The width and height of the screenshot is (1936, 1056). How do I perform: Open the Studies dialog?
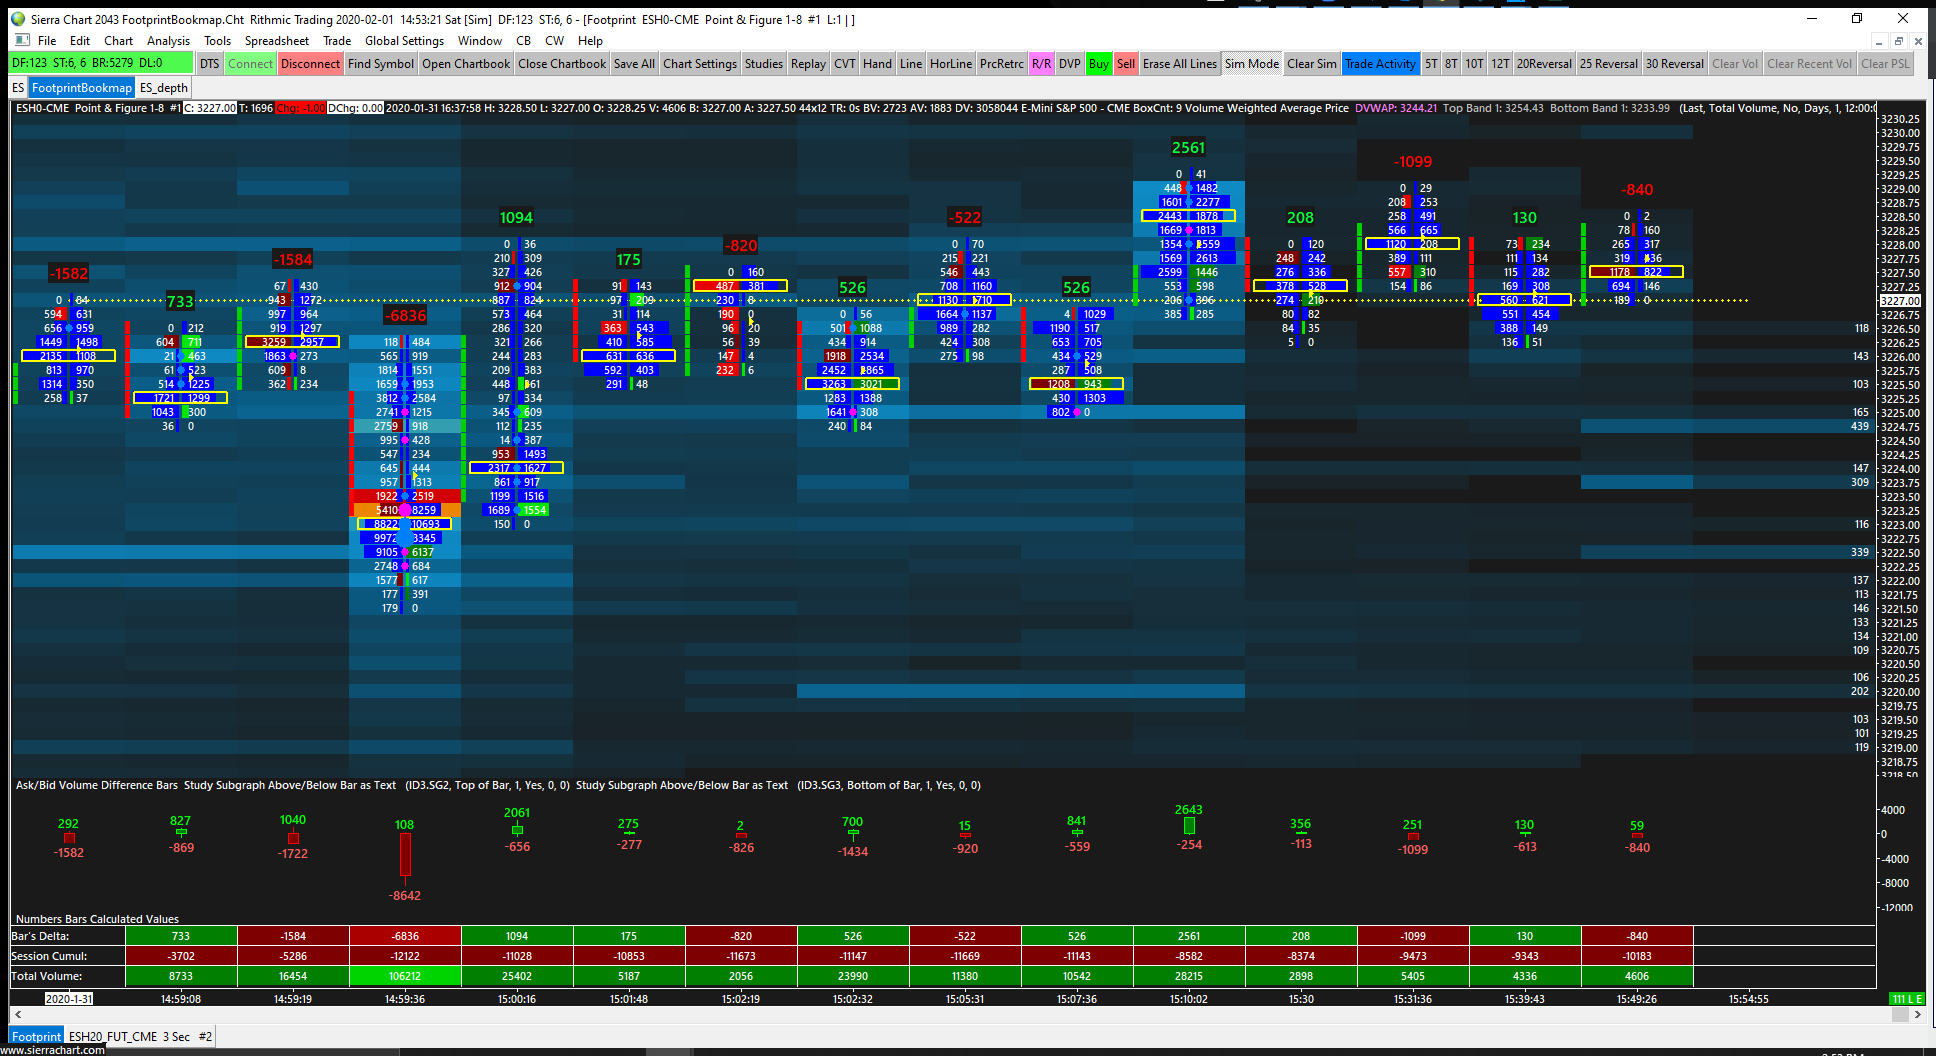(x=764, y=64)
